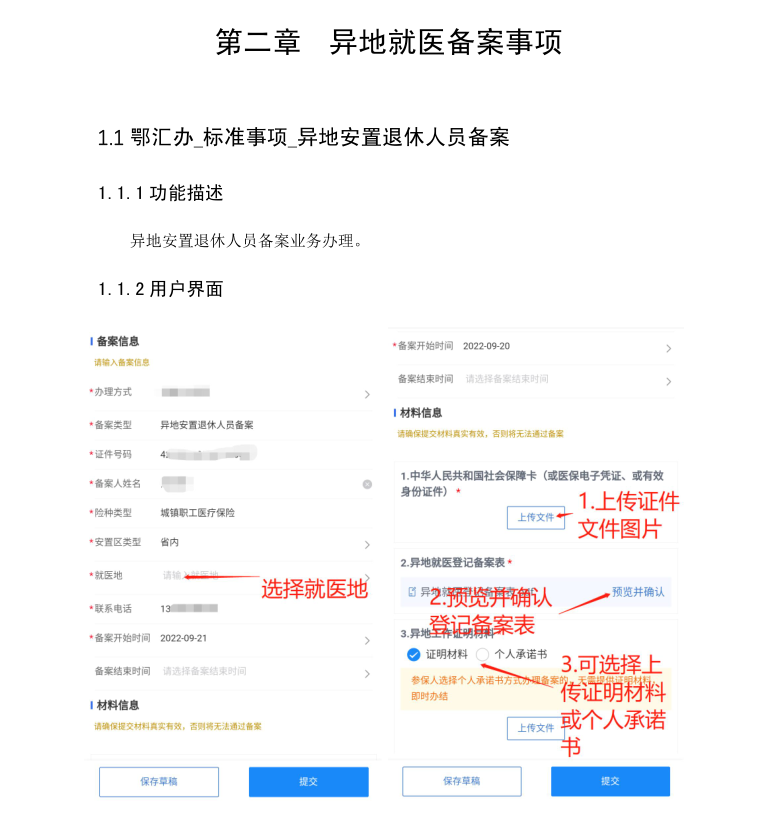Click the 证件号码 value field
Viewport: 778px width, 820px height.
coord(208,453)
